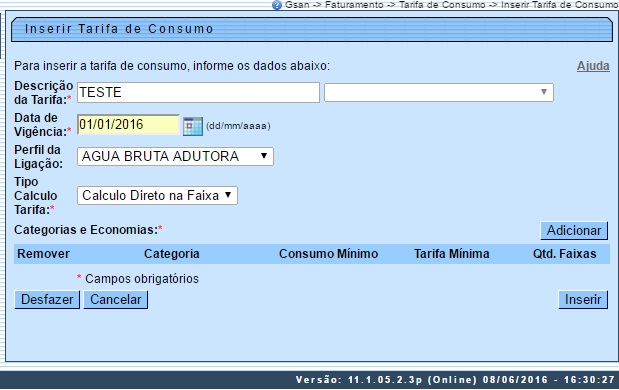Click the Gsan breadcrumb path text
The width and height of the screenshot is (619, 390).
[x=452, y=5]
